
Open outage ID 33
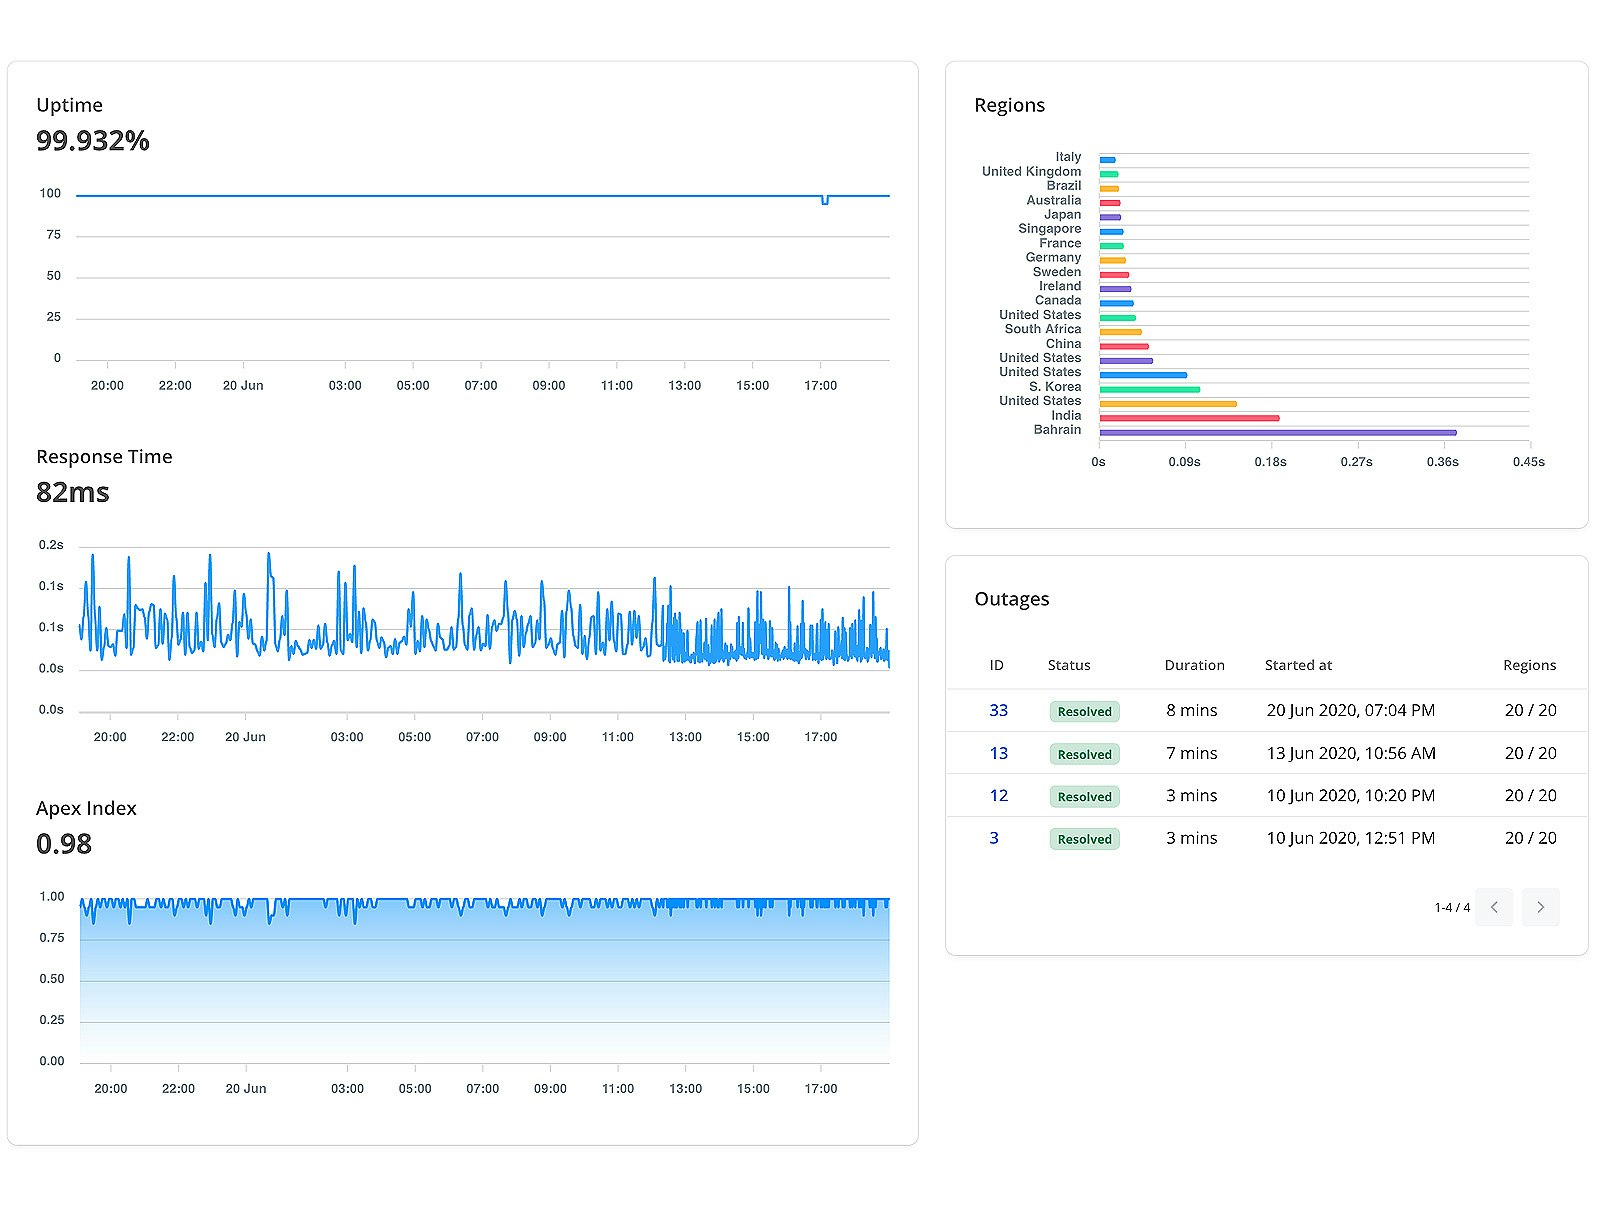point(998,710)
